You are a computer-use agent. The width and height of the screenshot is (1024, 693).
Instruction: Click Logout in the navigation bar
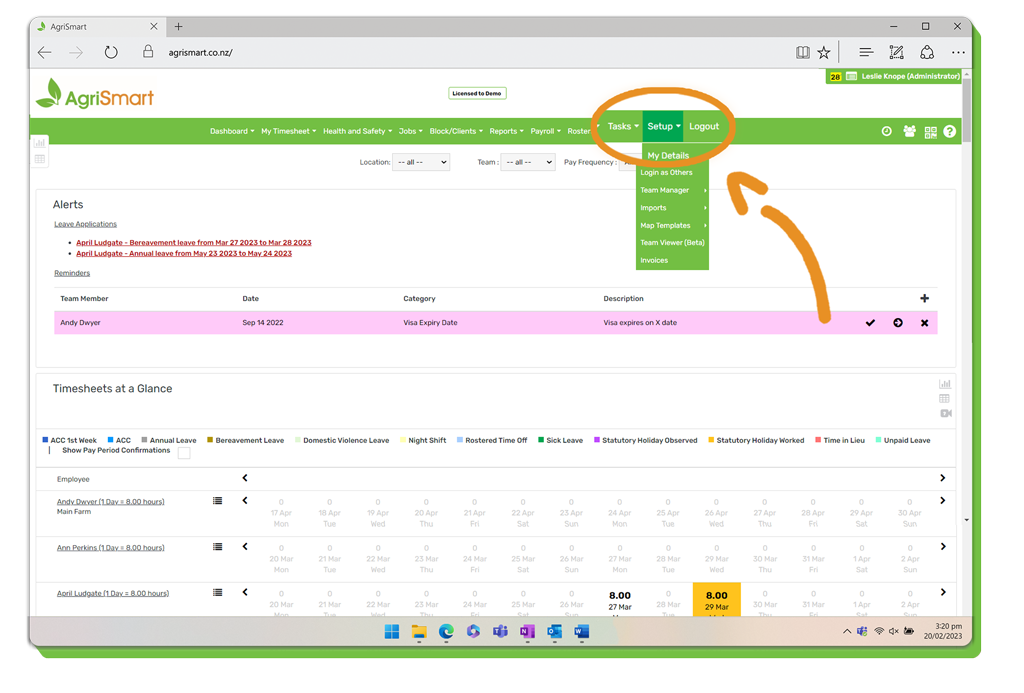pyautogui.click(x=704, y=127)
